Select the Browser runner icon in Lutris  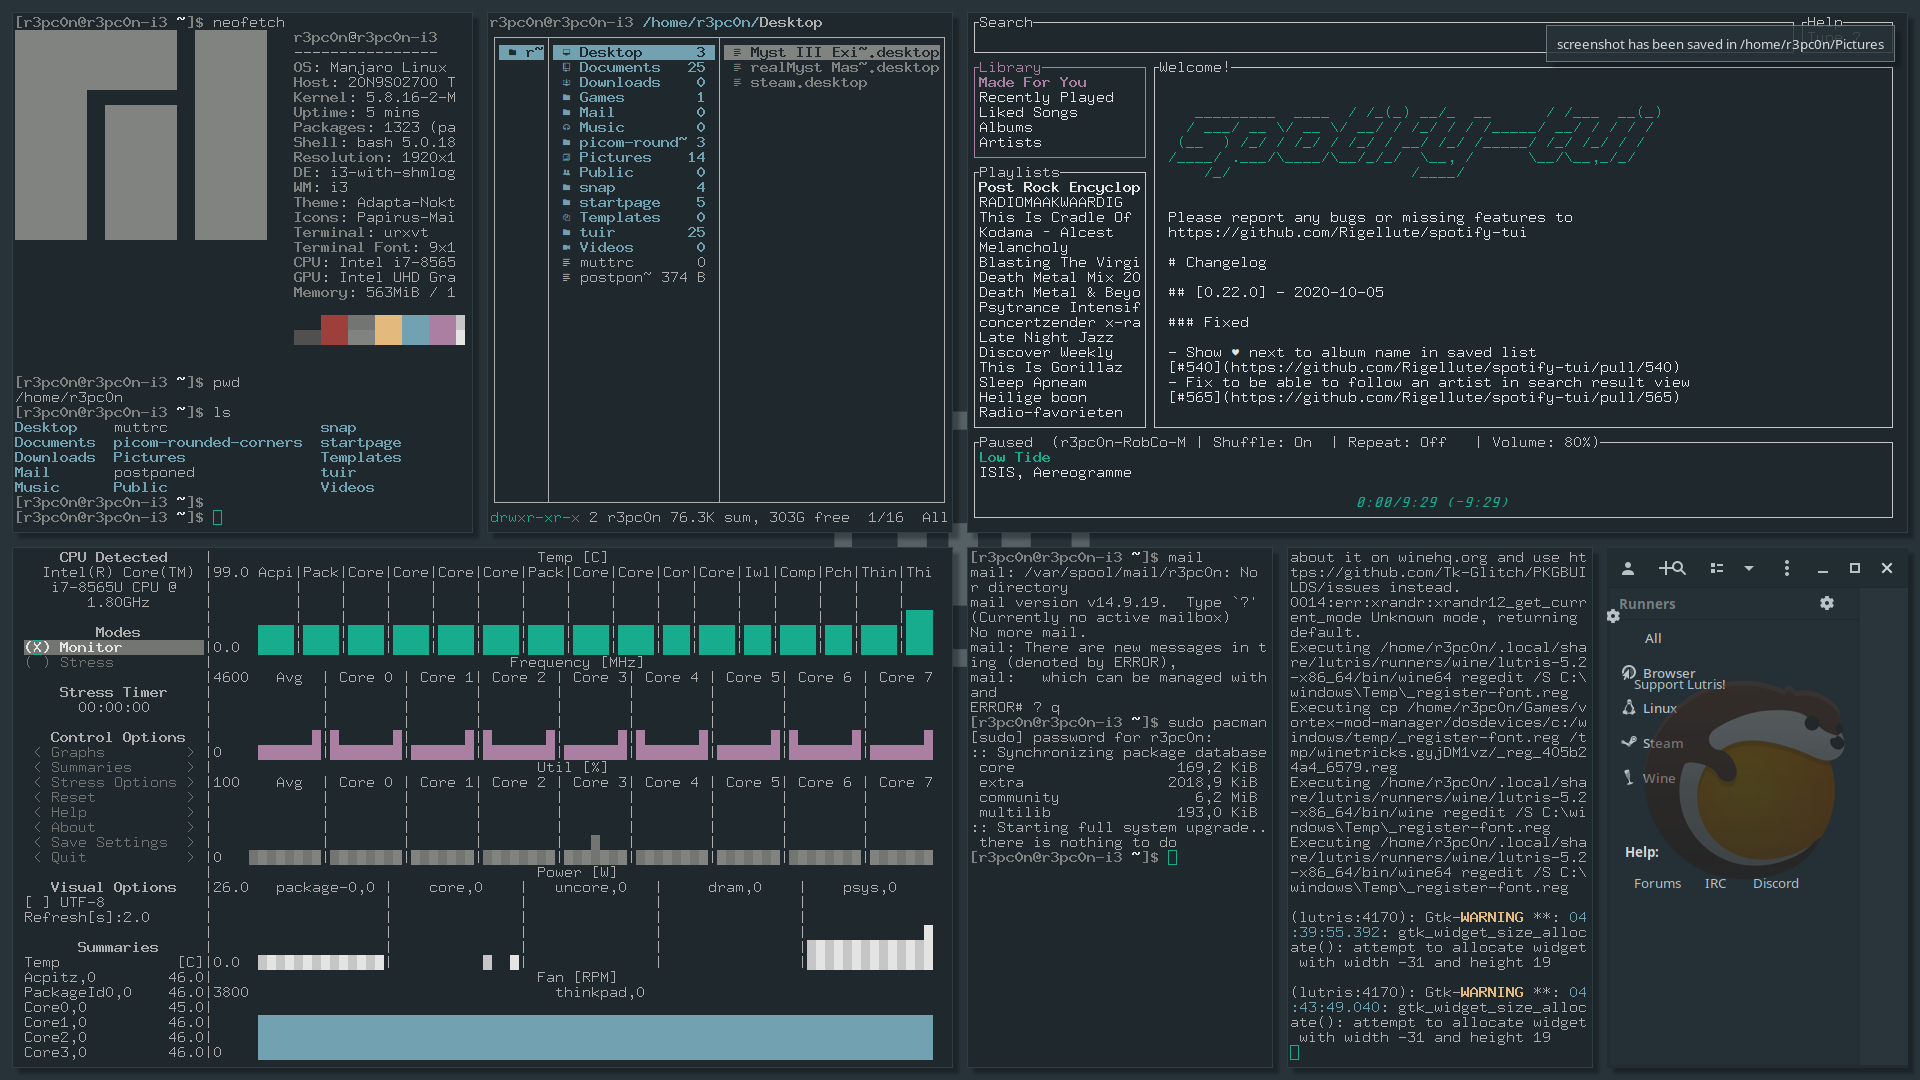pos(1629,673)
